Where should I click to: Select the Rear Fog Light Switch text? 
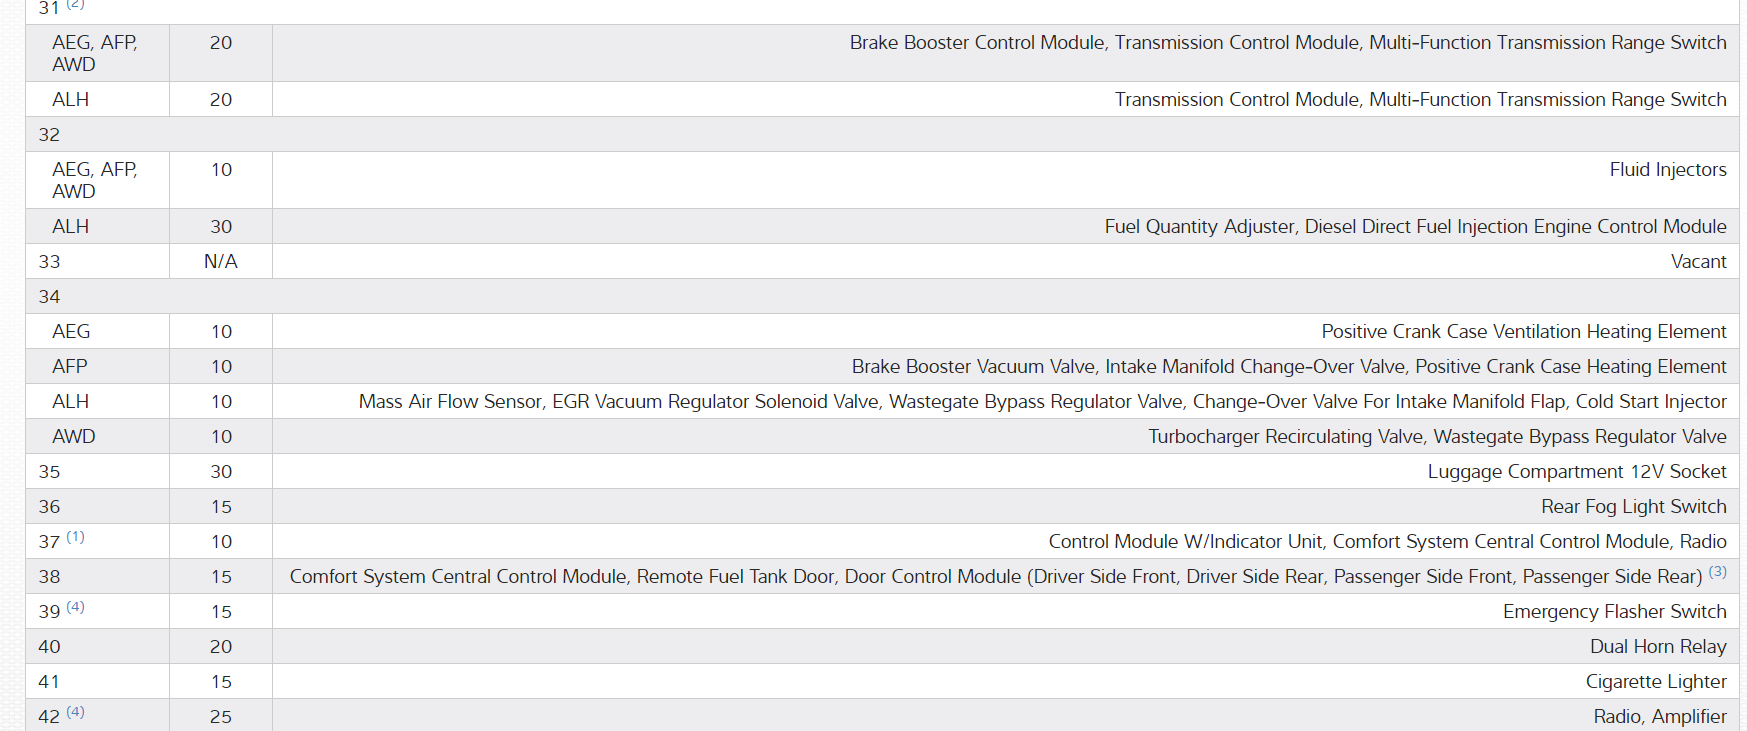[x=1633, y=507]
